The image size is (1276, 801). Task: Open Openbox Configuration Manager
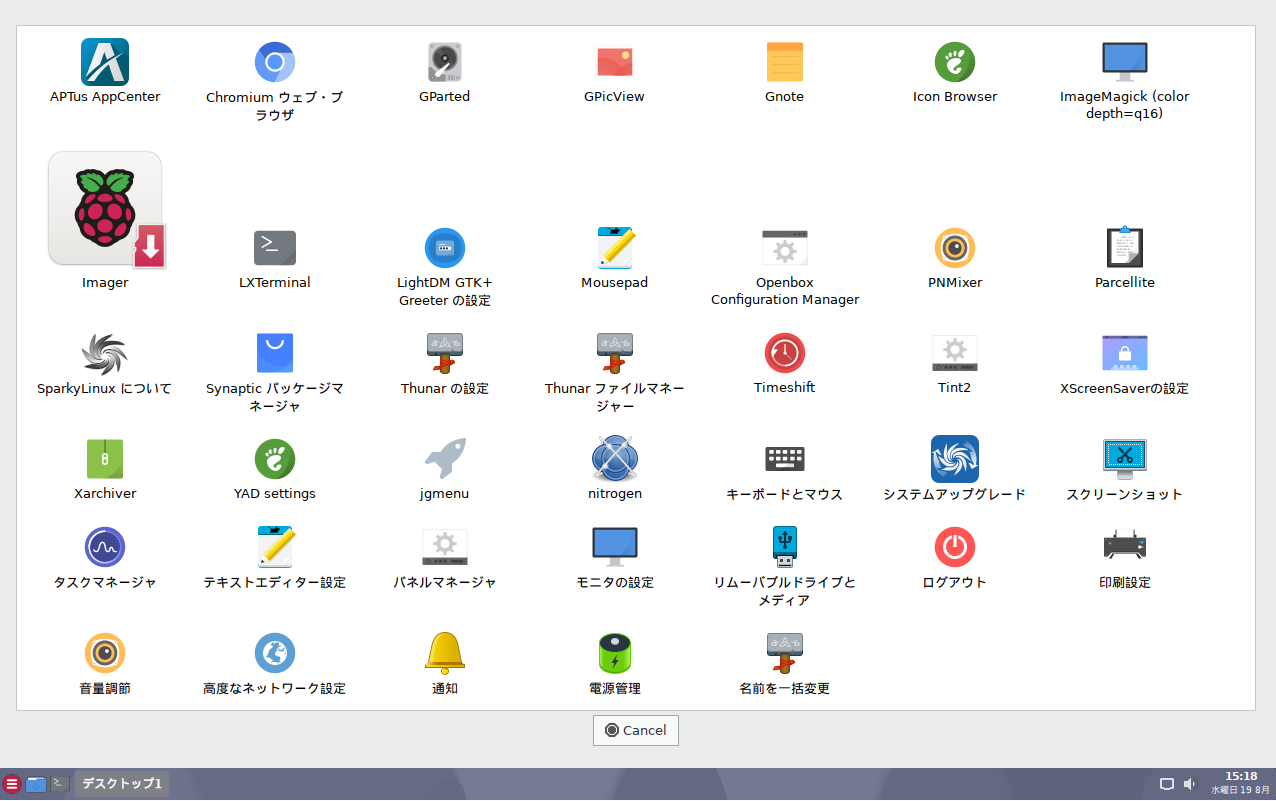pos(785,248)
